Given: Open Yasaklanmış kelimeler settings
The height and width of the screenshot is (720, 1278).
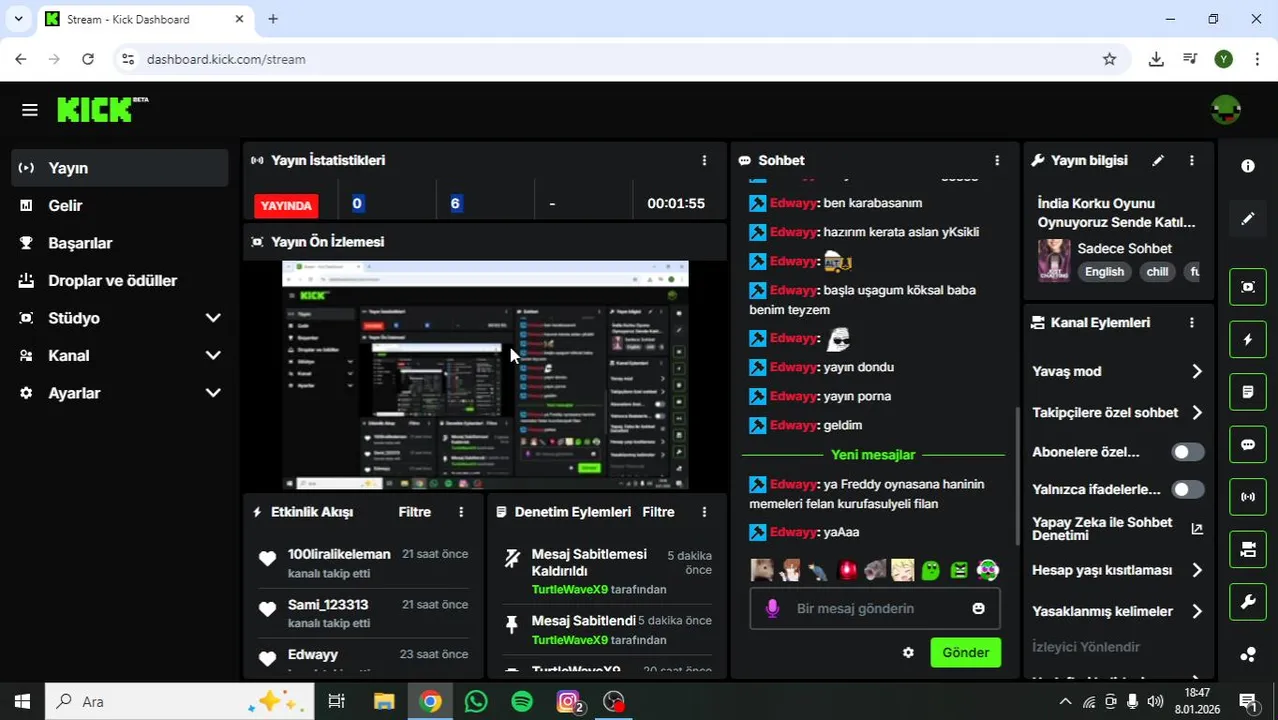Looking at the screenshot, I should 1117,611.
